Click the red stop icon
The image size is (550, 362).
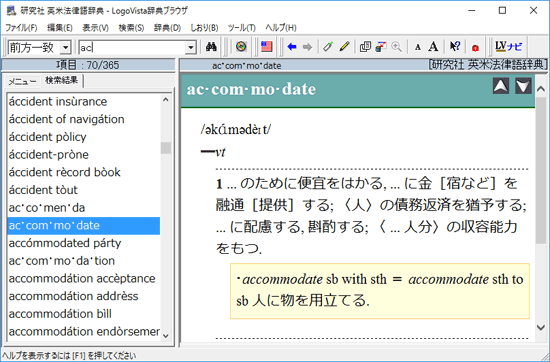[475, 47]
